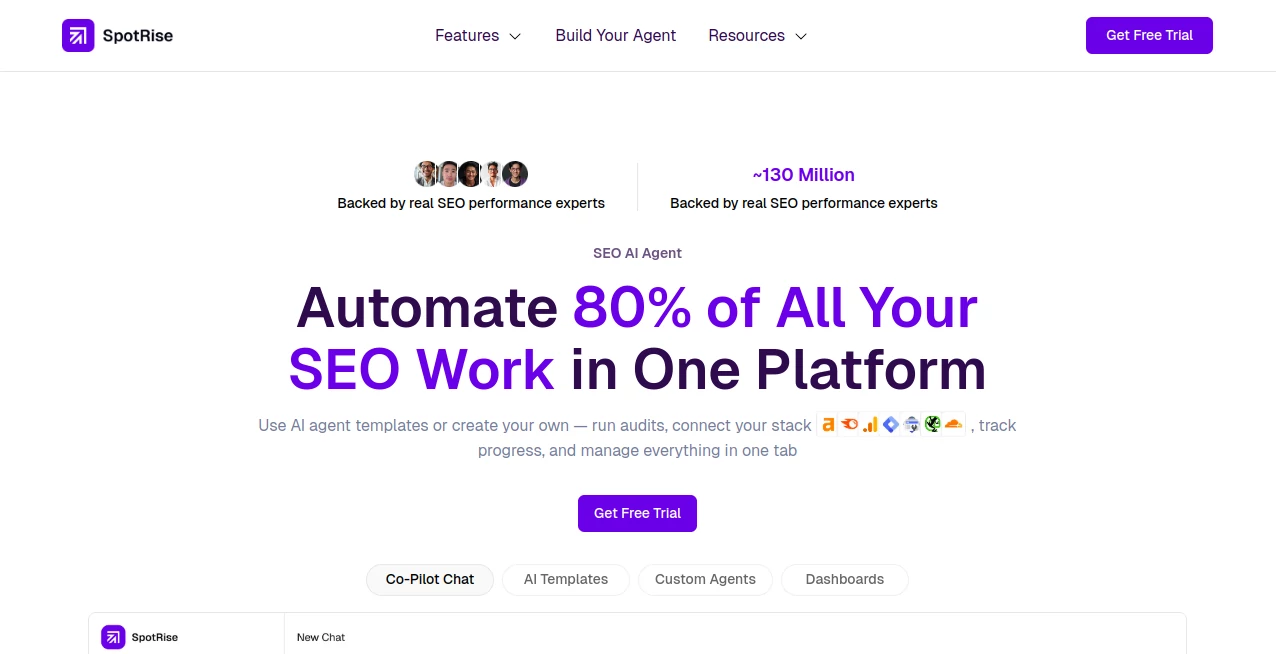Expand the Resources menu
Viewport: 1276px width, 654px height.
(x=746, y=35)
